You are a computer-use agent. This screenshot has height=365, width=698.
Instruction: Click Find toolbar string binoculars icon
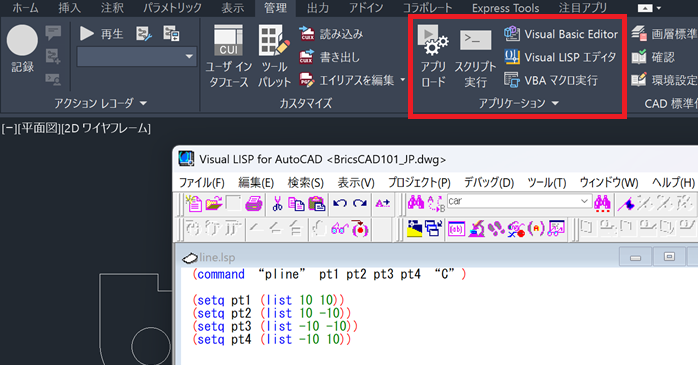(602, 203)
